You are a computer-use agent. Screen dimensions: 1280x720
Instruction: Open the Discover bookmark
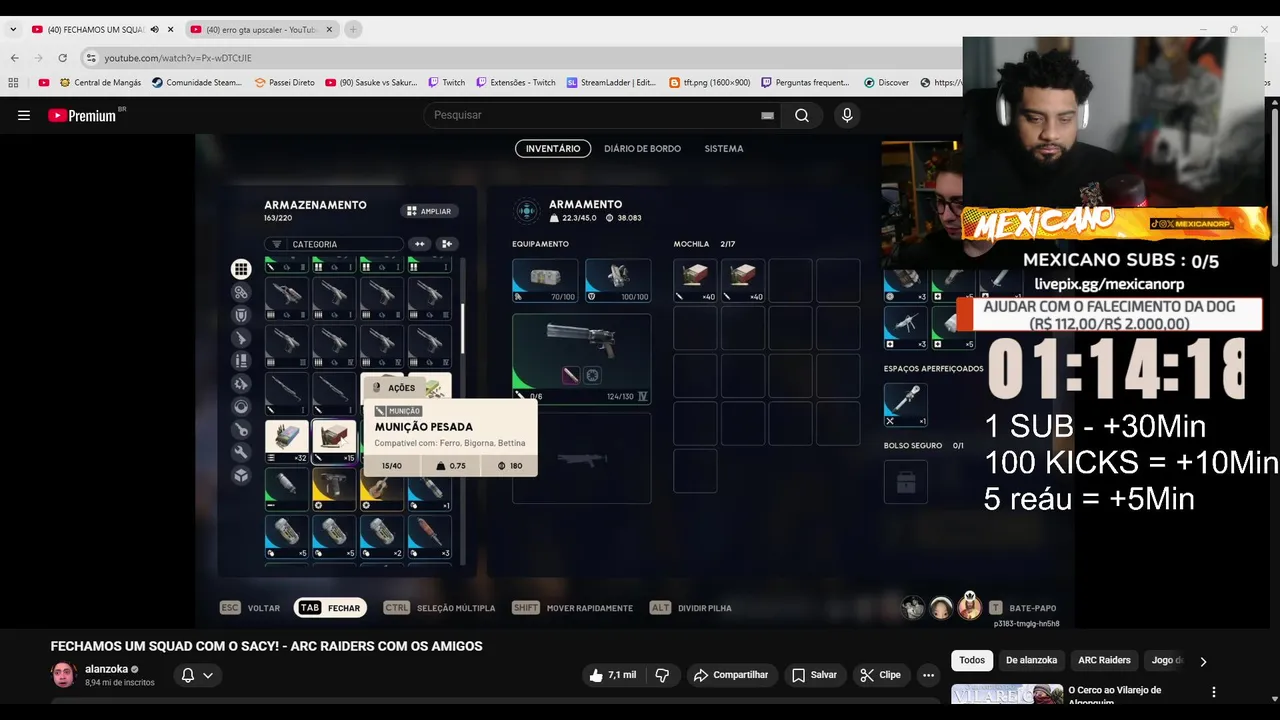pos(886,83)
